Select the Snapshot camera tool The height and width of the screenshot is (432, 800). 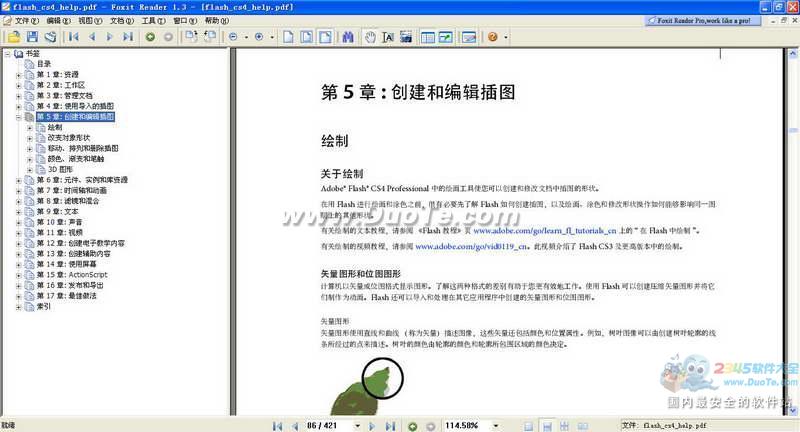(x=406, y=37)
